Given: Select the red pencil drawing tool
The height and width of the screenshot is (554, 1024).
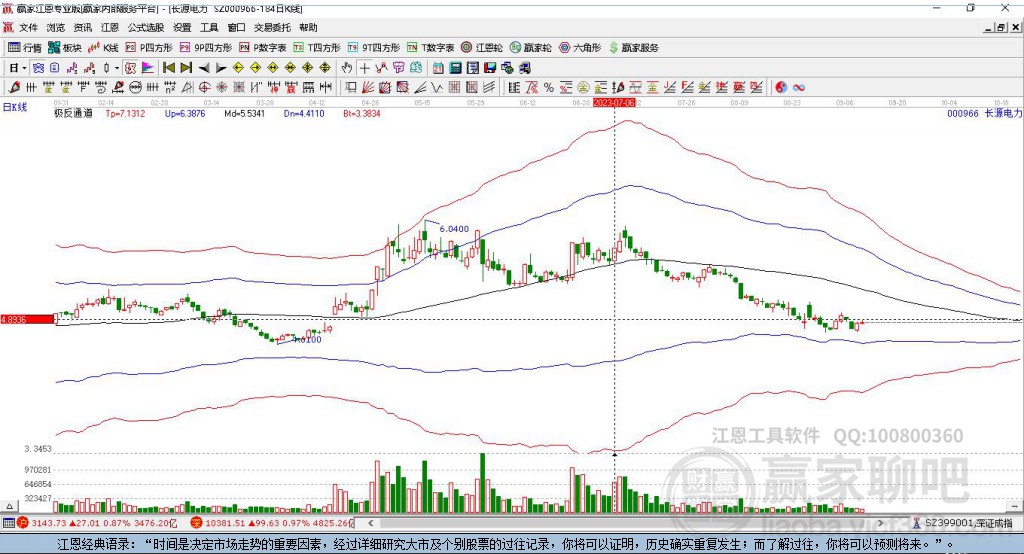Looking at the screenshot, I should click(x=14, y=87).
